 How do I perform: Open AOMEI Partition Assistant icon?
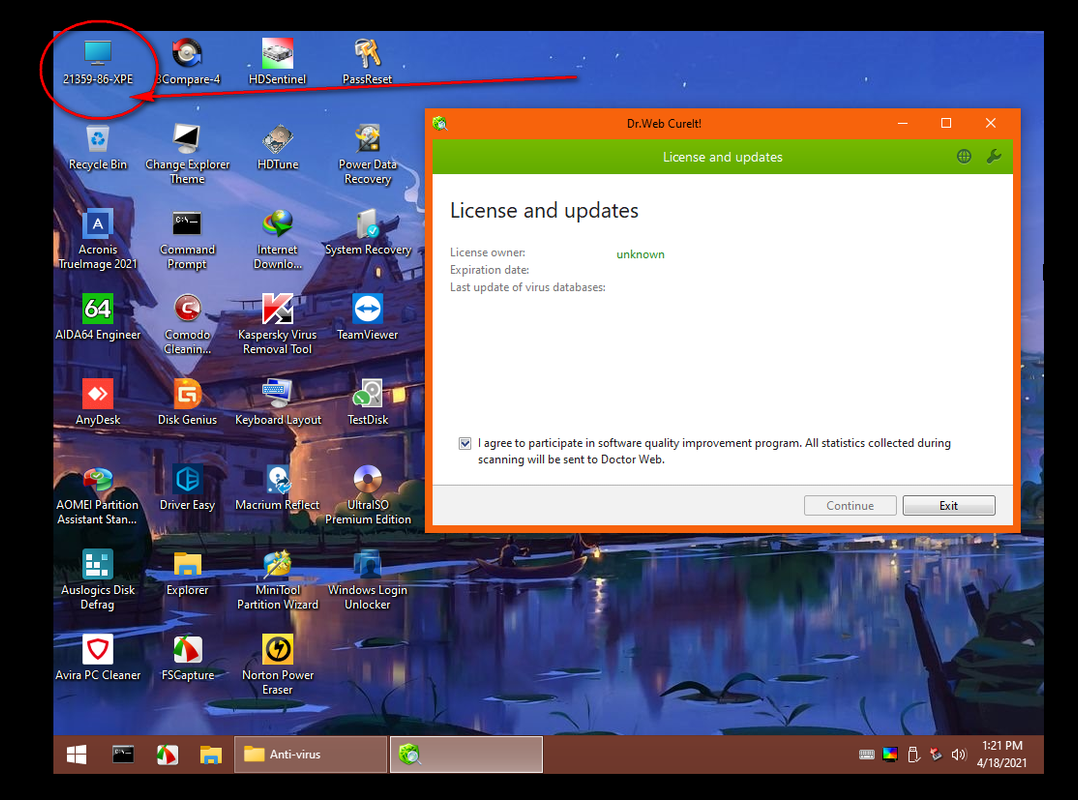98,495
